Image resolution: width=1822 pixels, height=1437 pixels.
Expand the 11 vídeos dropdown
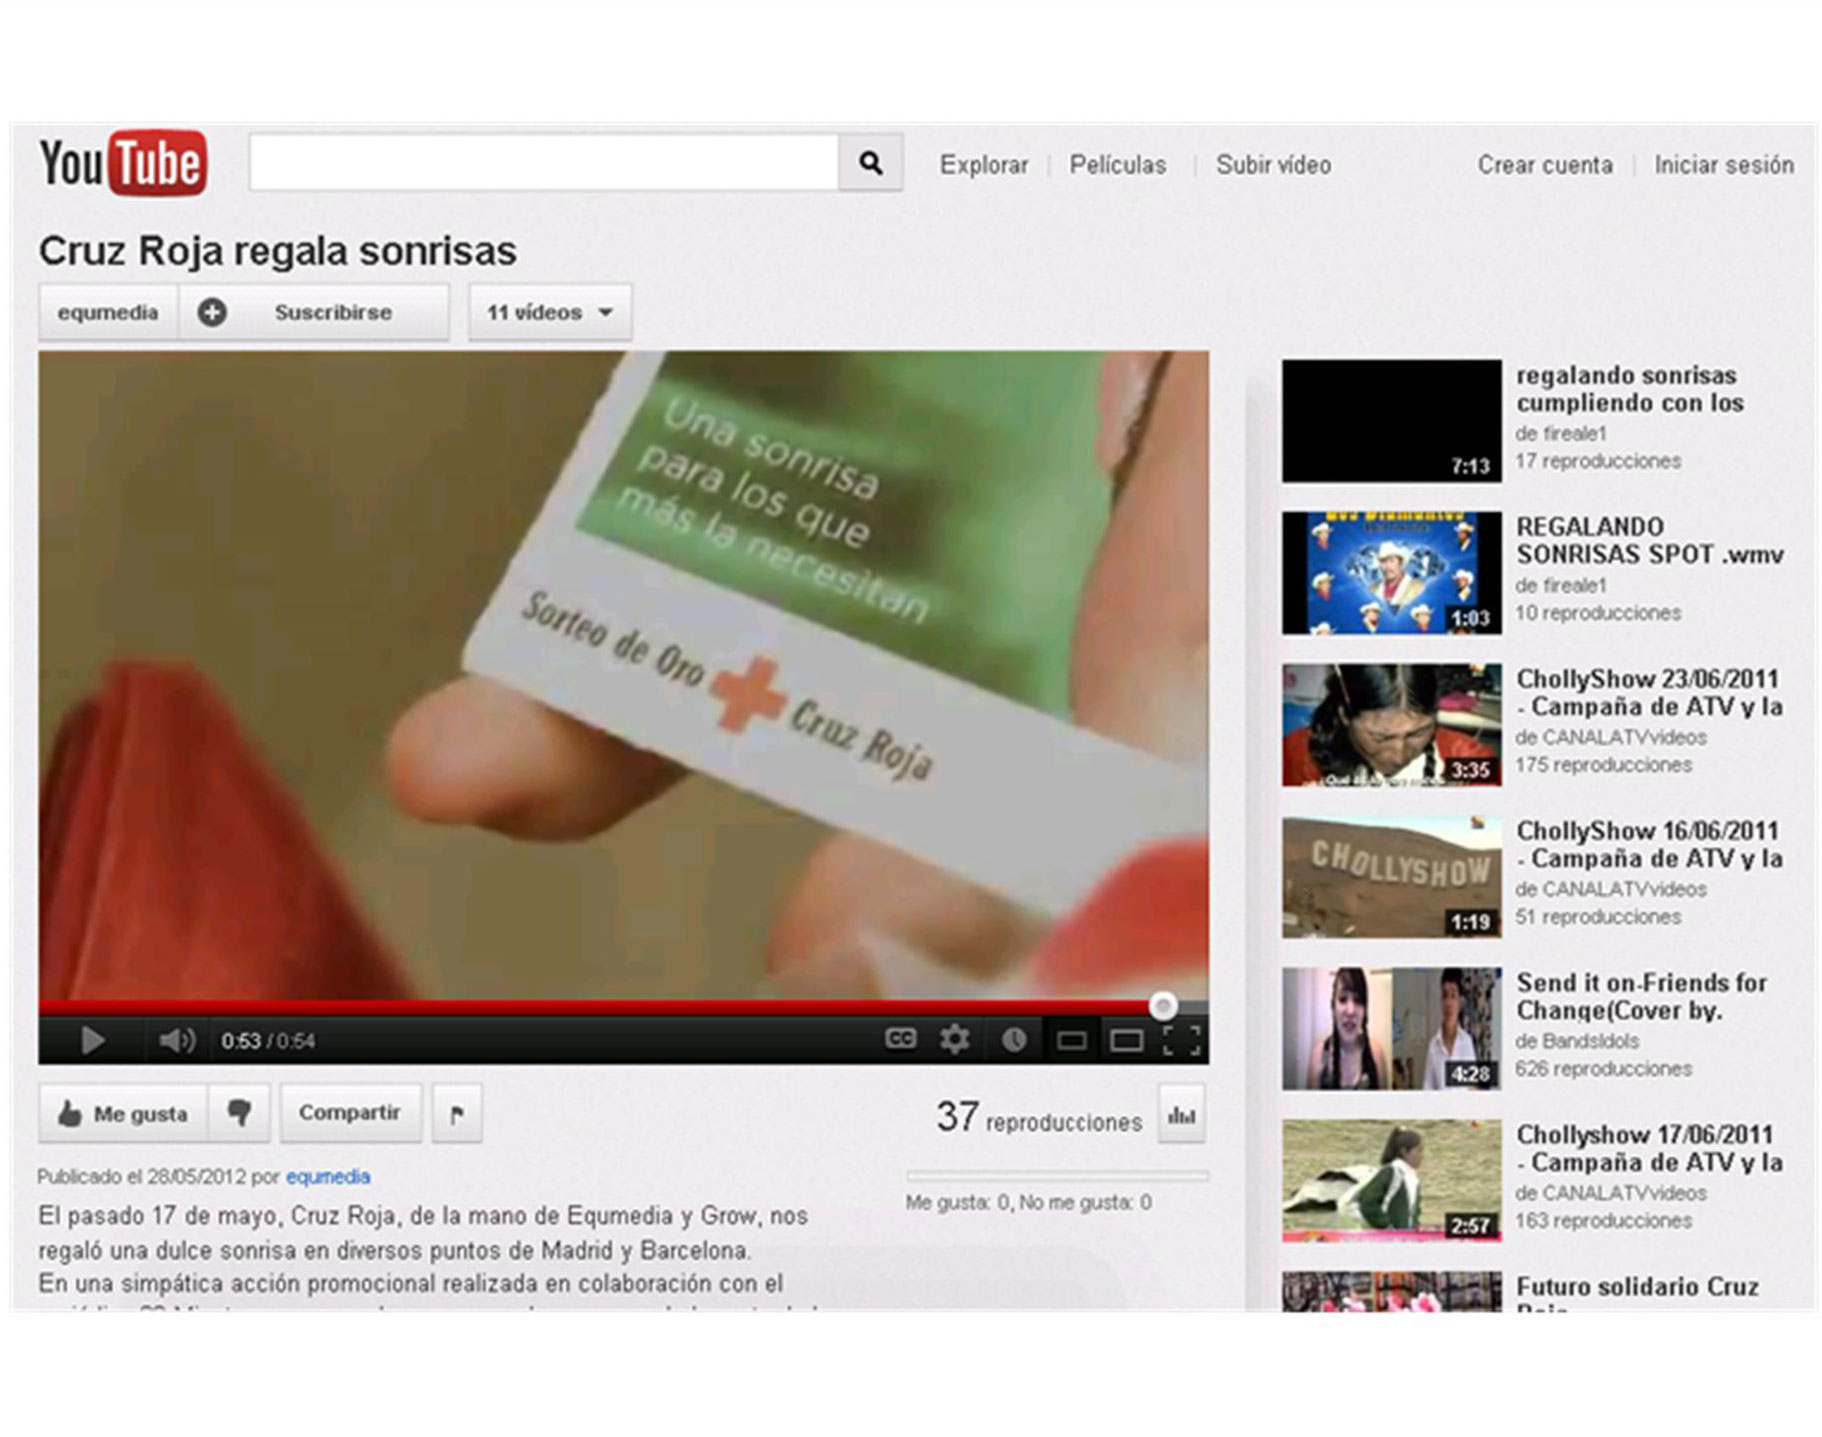point(549,313)
